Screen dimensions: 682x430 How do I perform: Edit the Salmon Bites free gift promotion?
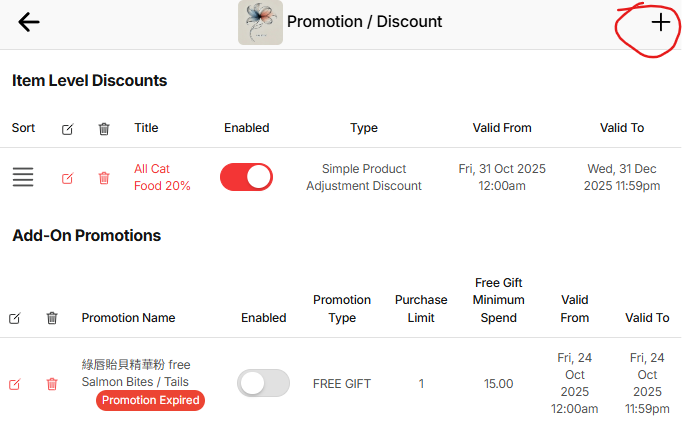(x=14, y=384)
